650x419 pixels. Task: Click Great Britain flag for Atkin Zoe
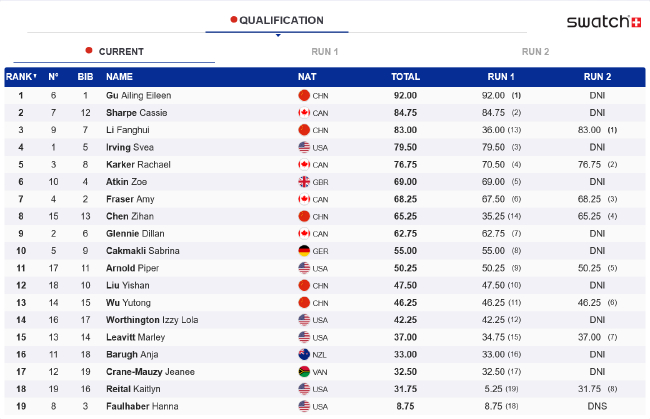(x=304, y=182)
